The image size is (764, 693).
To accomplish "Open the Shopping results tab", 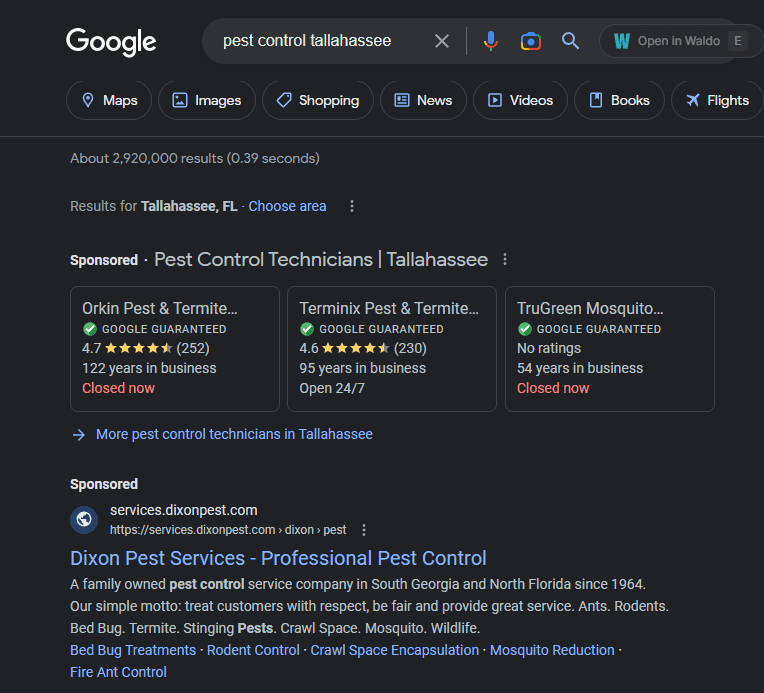I will click(317, 100).
